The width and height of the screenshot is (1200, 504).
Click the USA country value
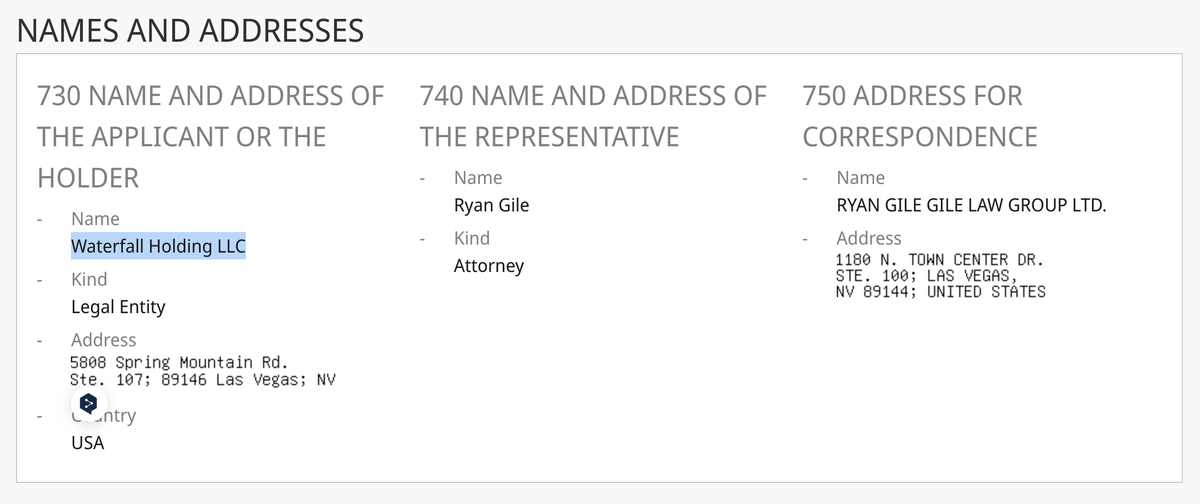88,442
